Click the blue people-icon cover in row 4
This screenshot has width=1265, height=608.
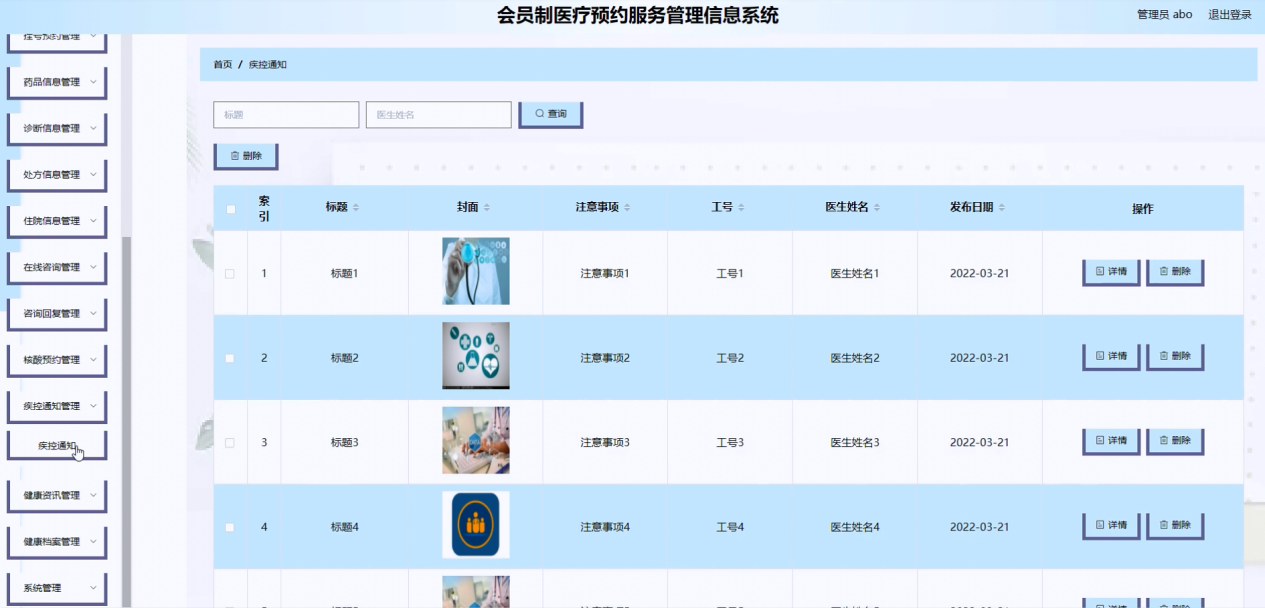click(x=476, y=525)
